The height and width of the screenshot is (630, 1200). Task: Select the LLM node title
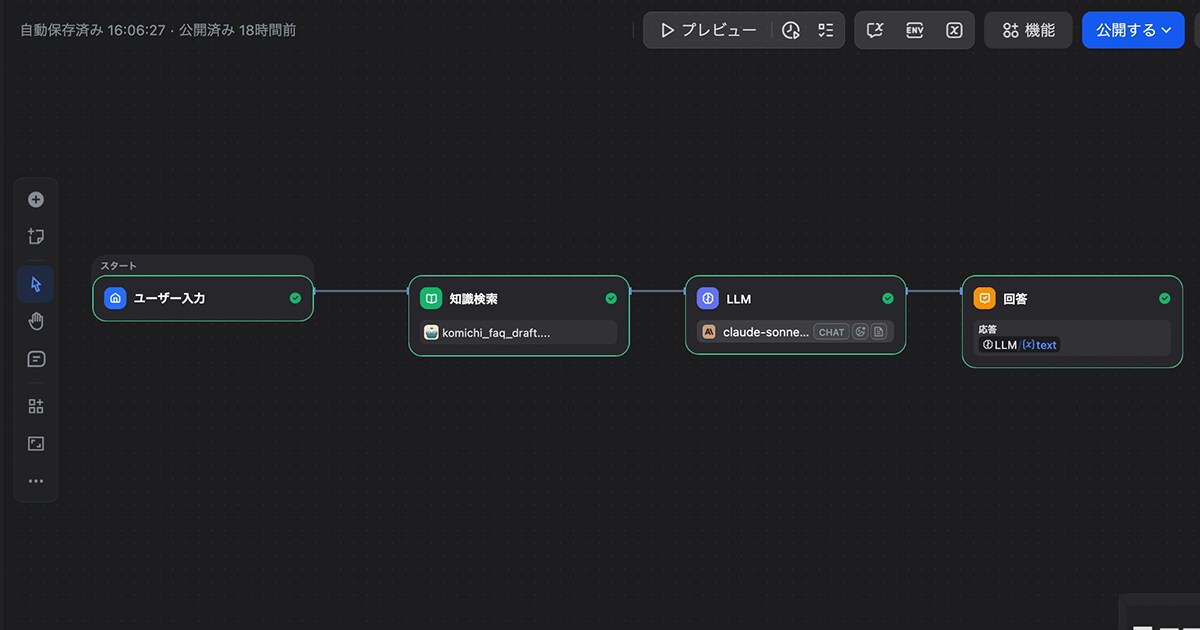738,299
